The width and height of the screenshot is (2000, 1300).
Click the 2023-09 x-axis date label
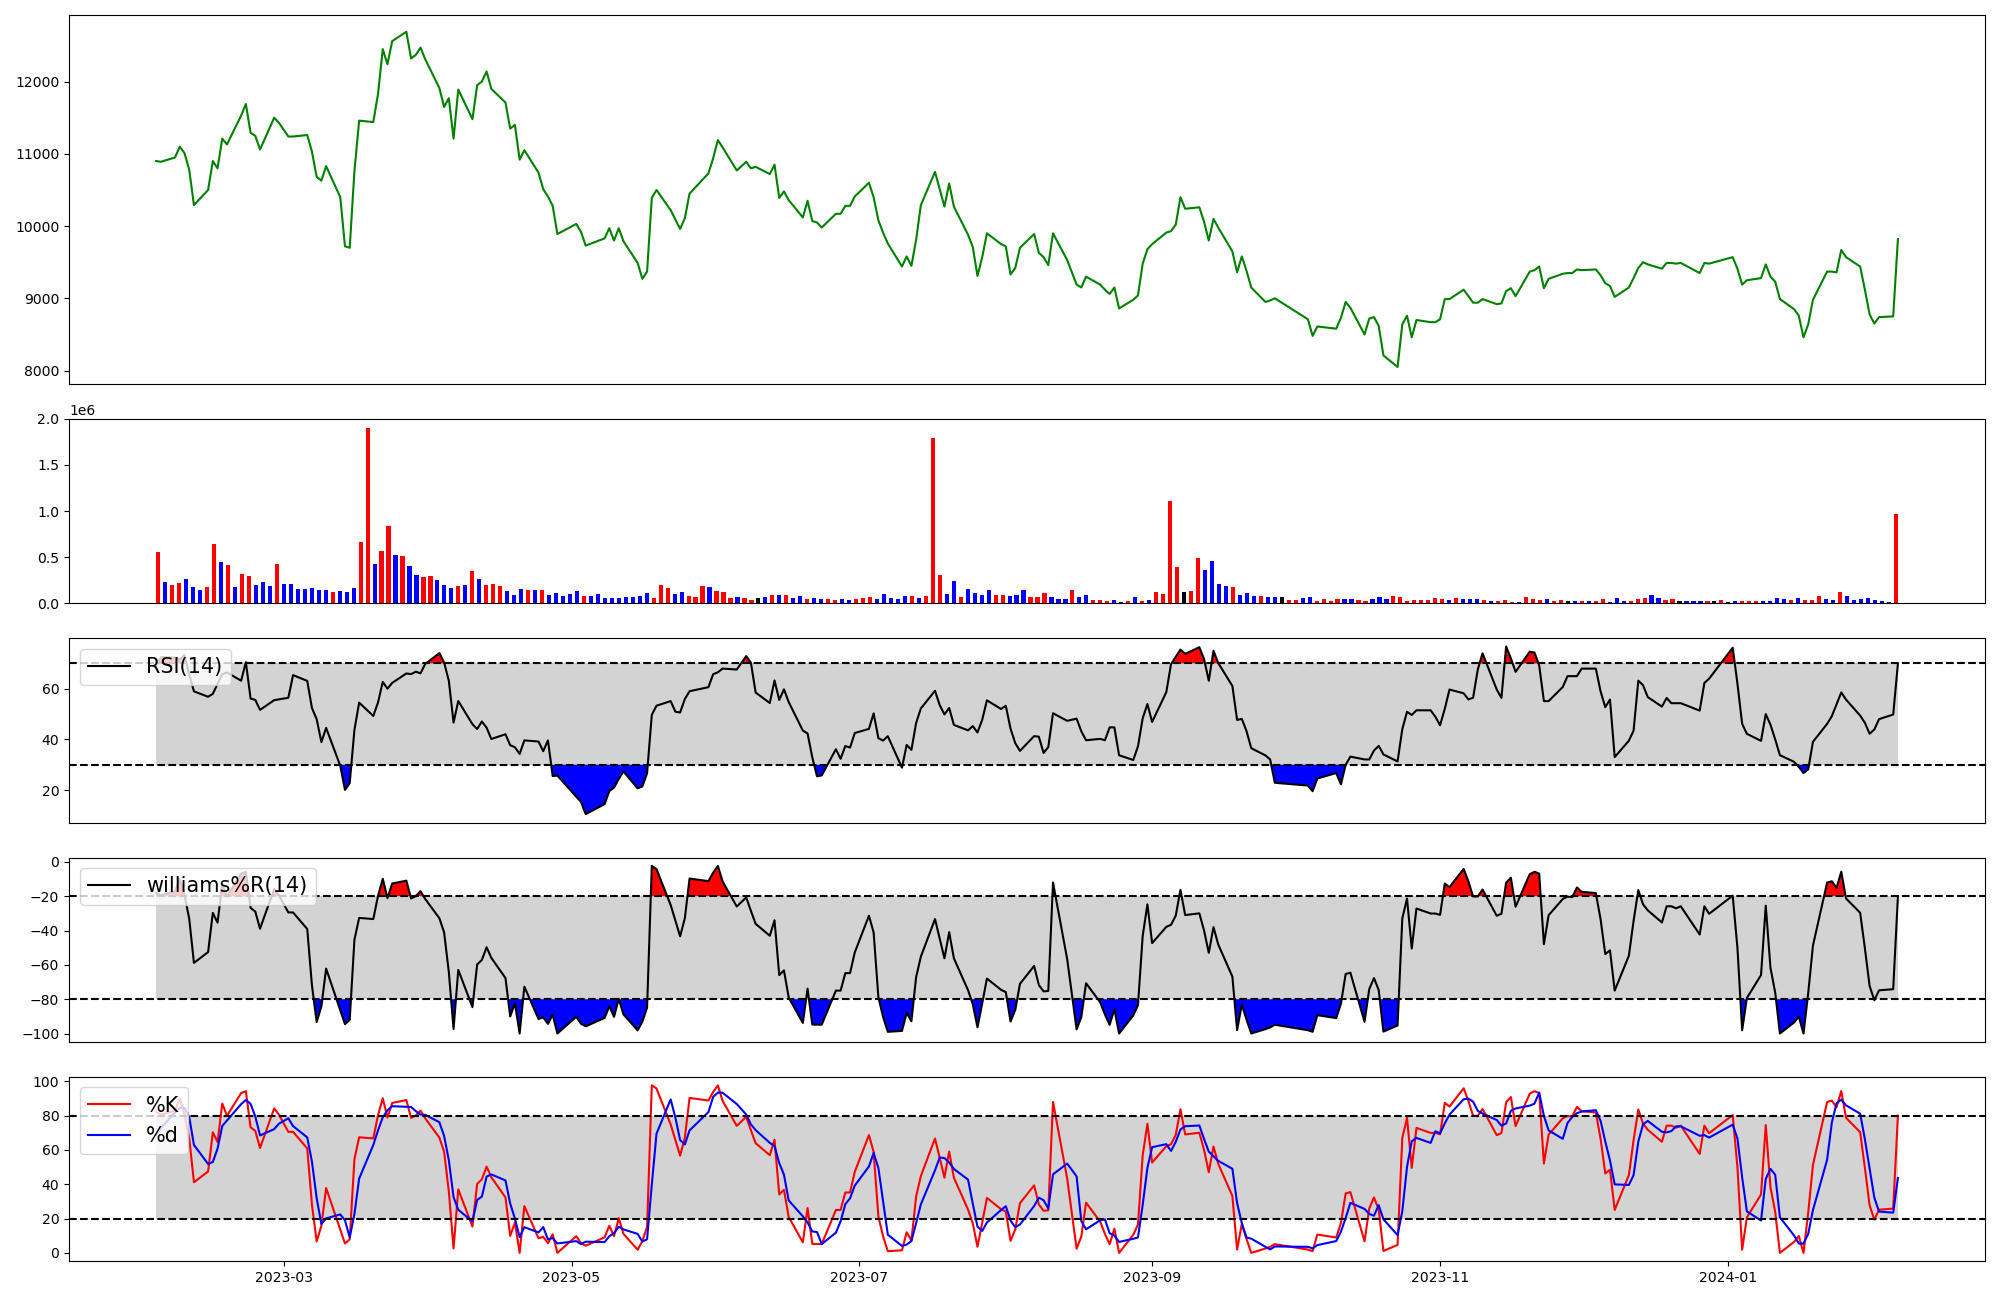pyautogui.click(x=1152, y=1277)
